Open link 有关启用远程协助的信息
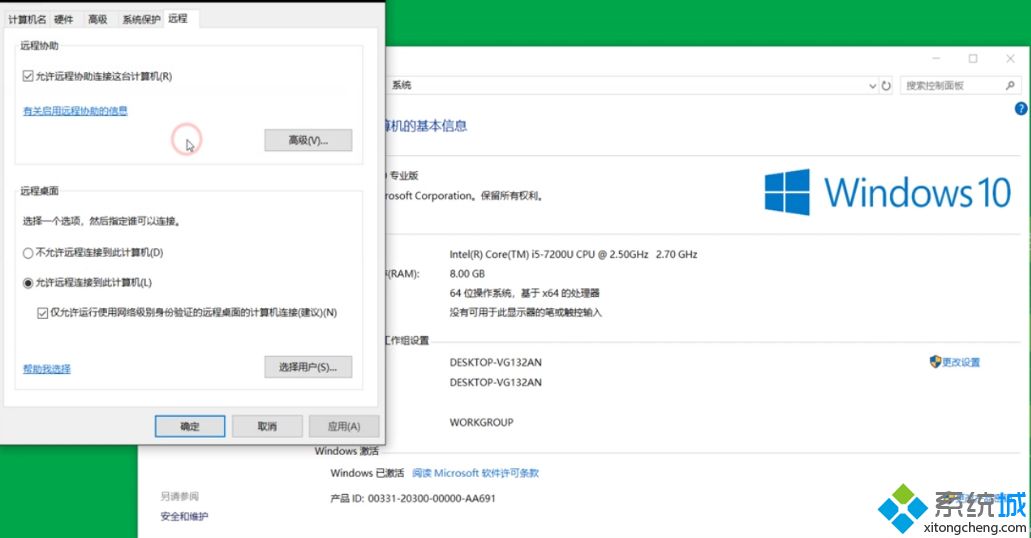 pos(75,111)
